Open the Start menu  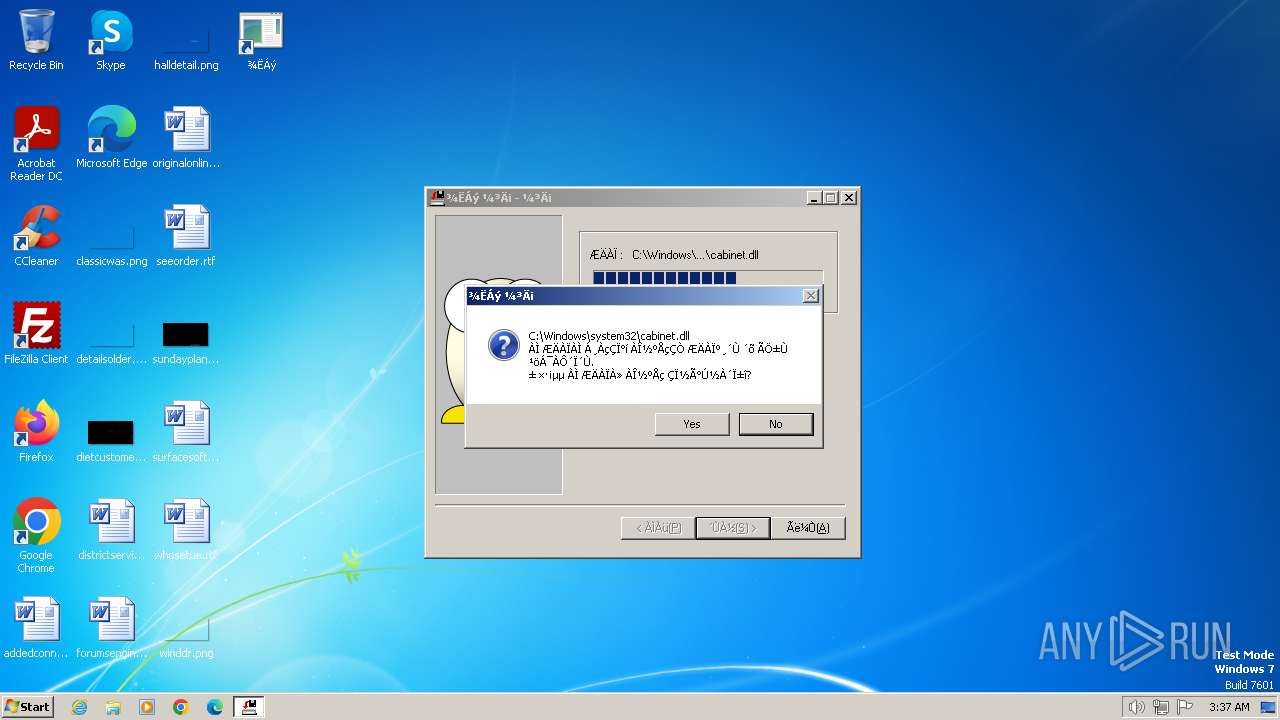click(28, 707)
